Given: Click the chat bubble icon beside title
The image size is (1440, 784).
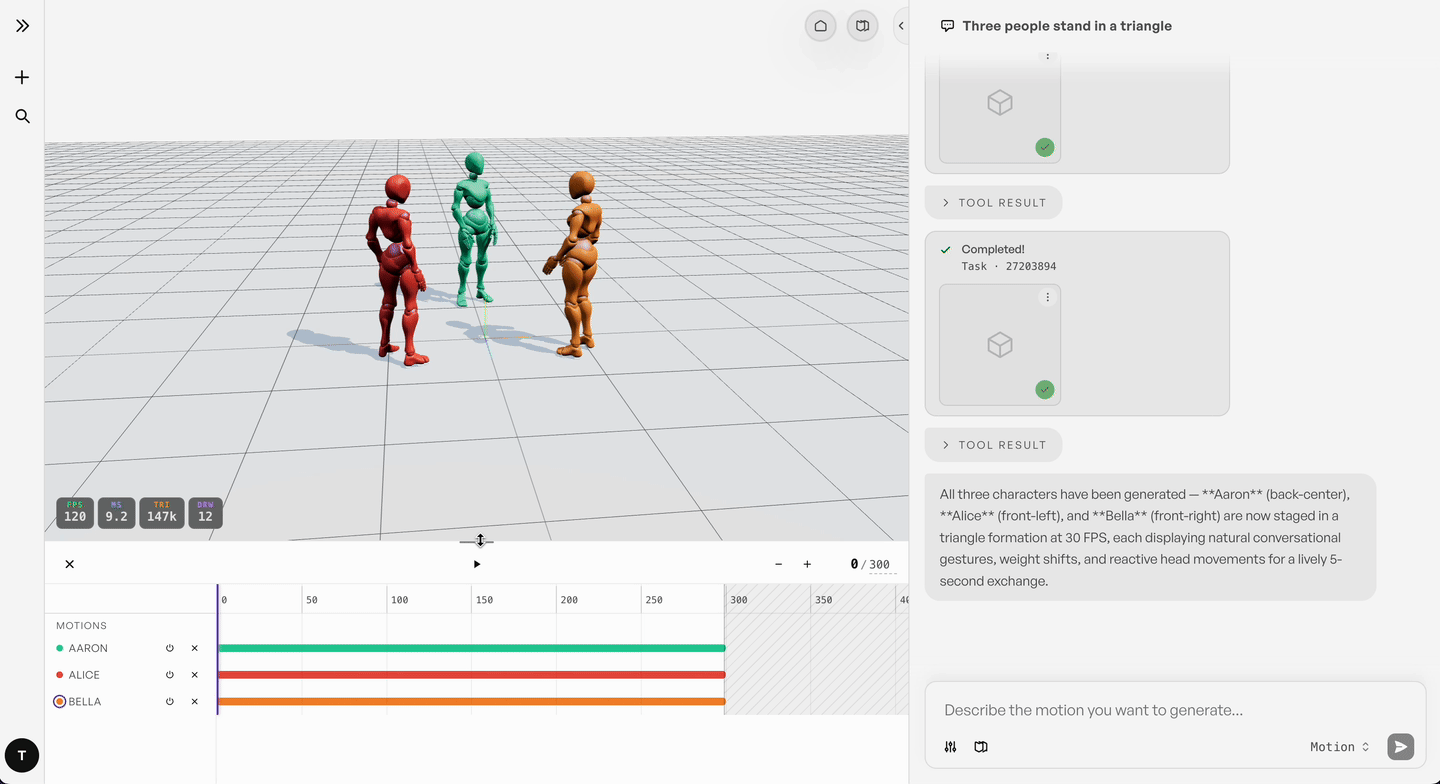Looking at the screenshot, I should pos(947,26).
